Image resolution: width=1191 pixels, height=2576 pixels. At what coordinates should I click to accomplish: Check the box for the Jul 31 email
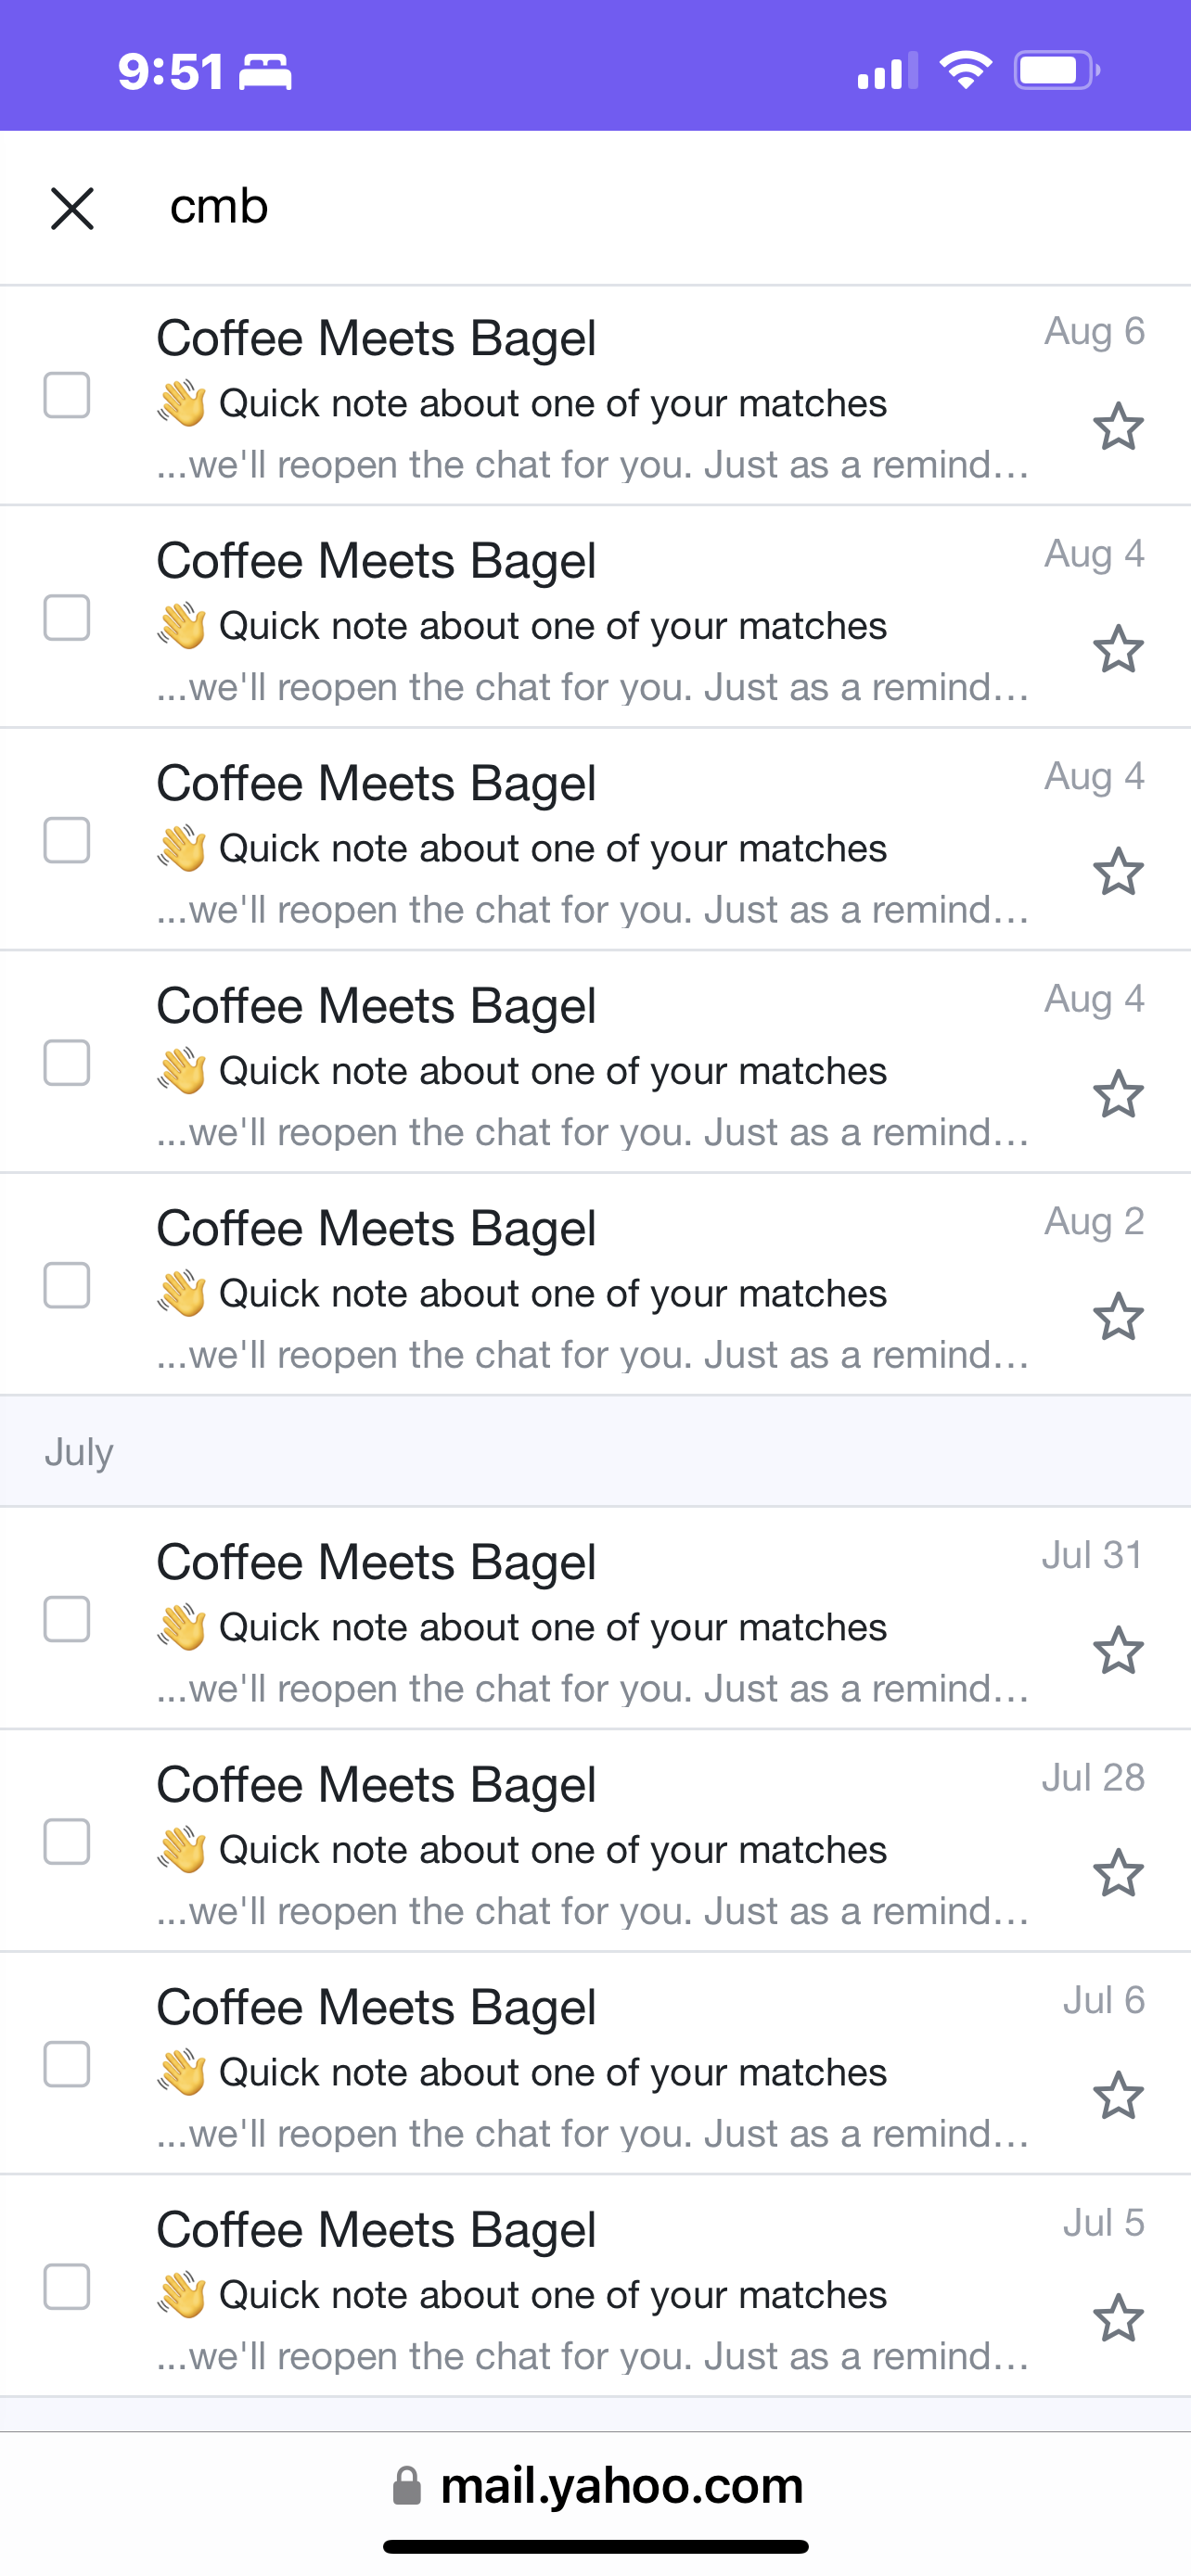[x=67, y=1619]
